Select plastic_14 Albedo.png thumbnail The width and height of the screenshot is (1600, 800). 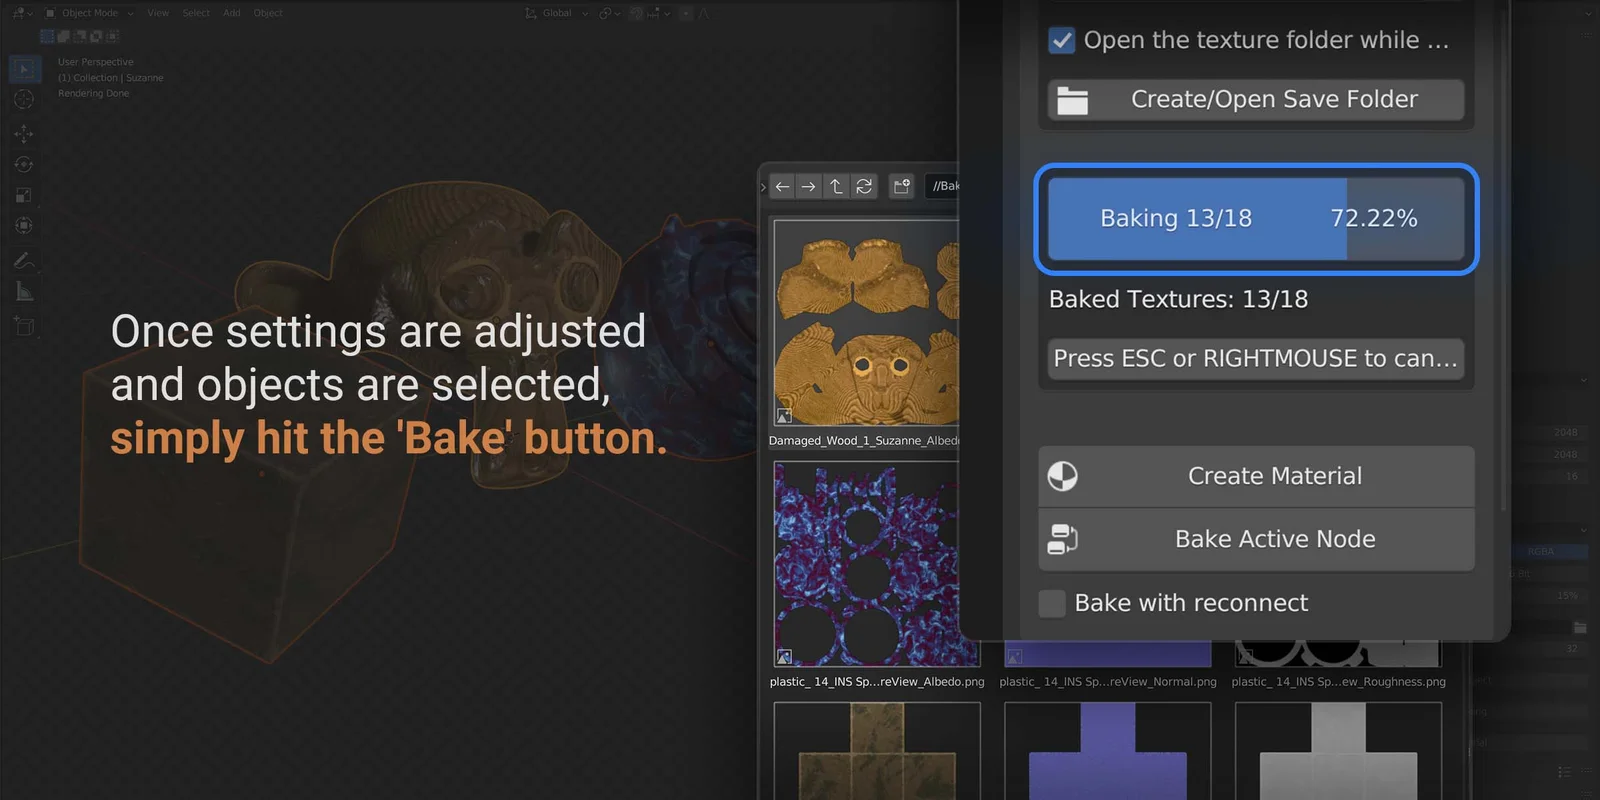tap(876, 564)
